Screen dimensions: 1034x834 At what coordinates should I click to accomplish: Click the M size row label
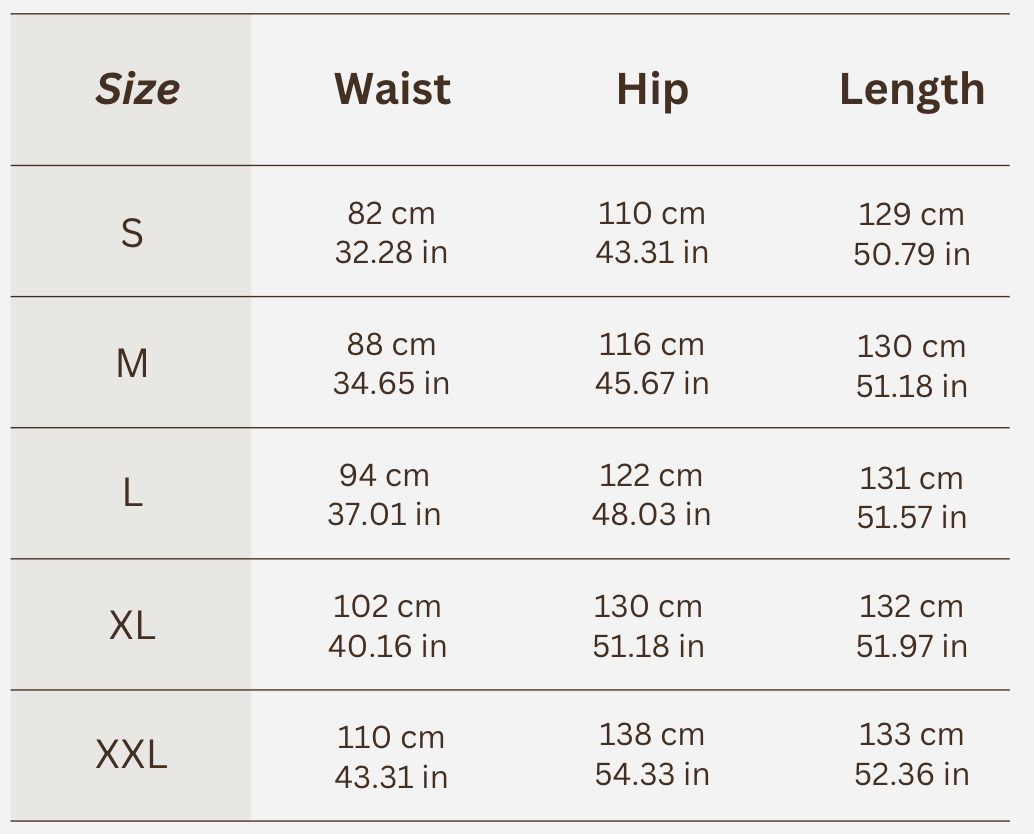tap(132, 364)
